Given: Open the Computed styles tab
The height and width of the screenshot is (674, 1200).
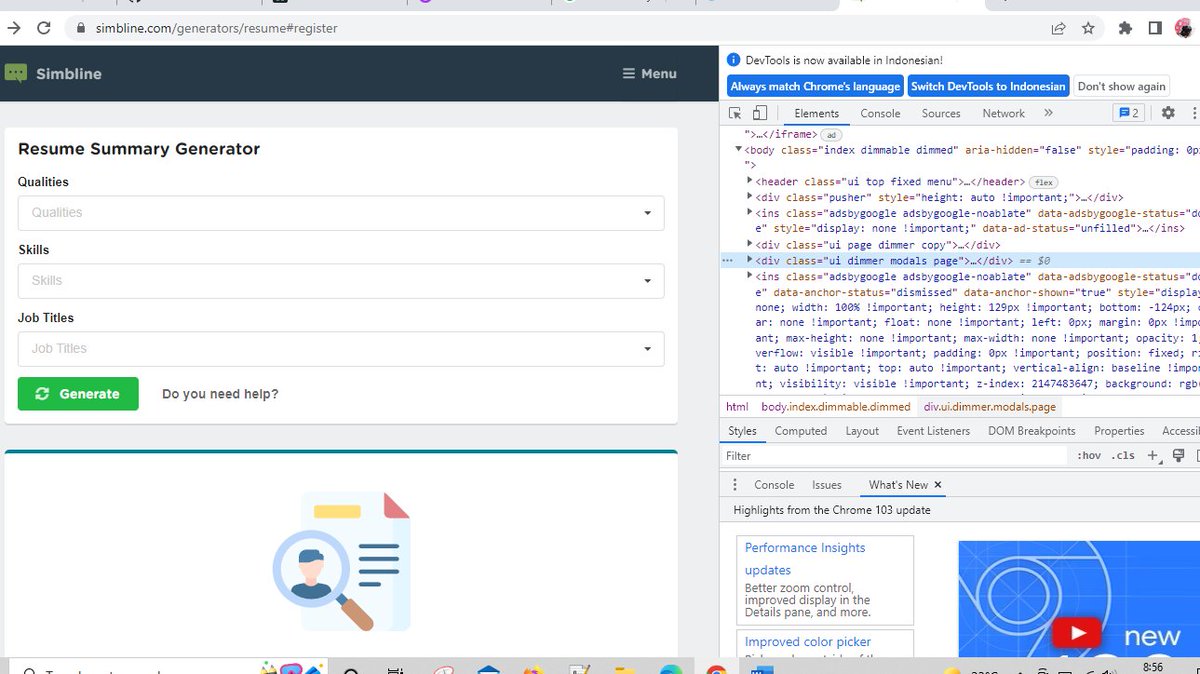Looking at the screenshot, I should tap(801, 431).
